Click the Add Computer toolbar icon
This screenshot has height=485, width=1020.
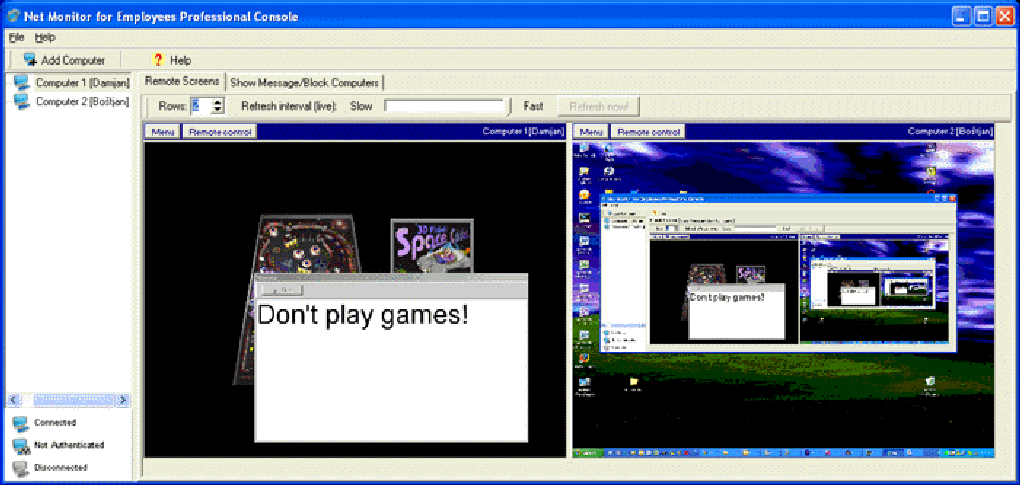30,60
